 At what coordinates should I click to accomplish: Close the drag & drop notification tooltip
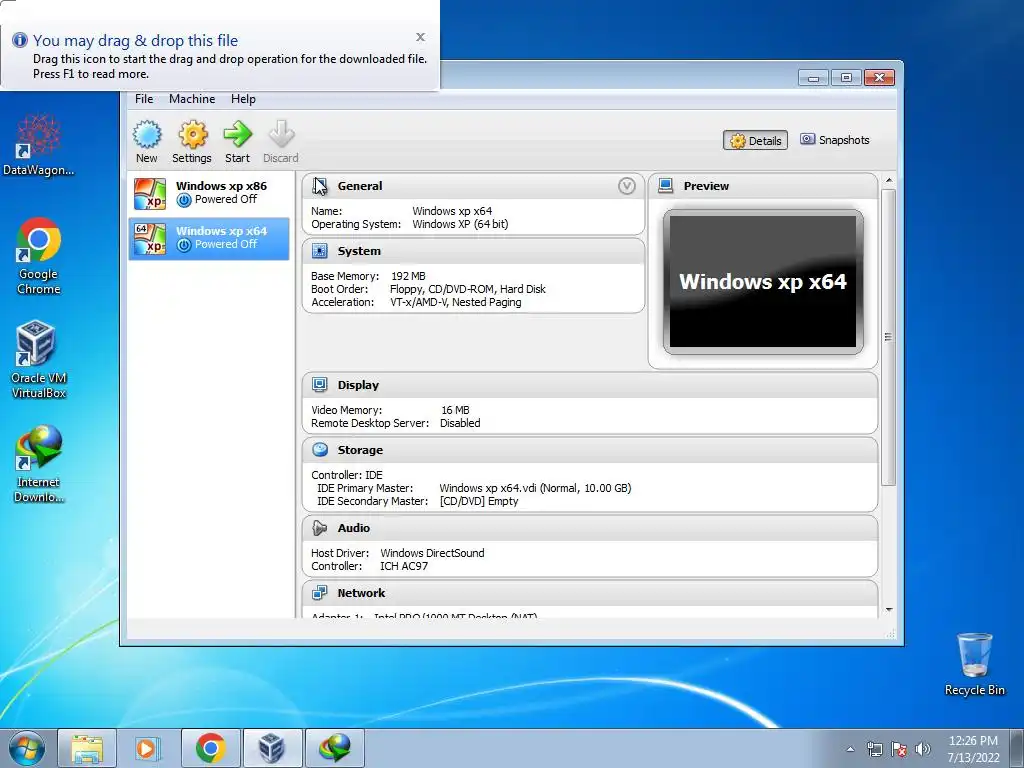pos(421,37)
